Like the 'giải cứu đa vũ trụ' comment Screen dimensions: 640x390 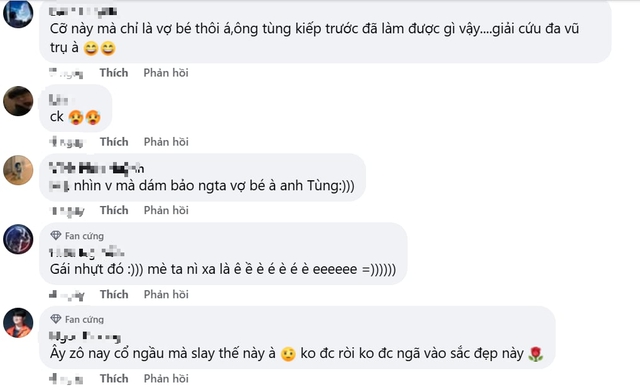click(114, 73)
